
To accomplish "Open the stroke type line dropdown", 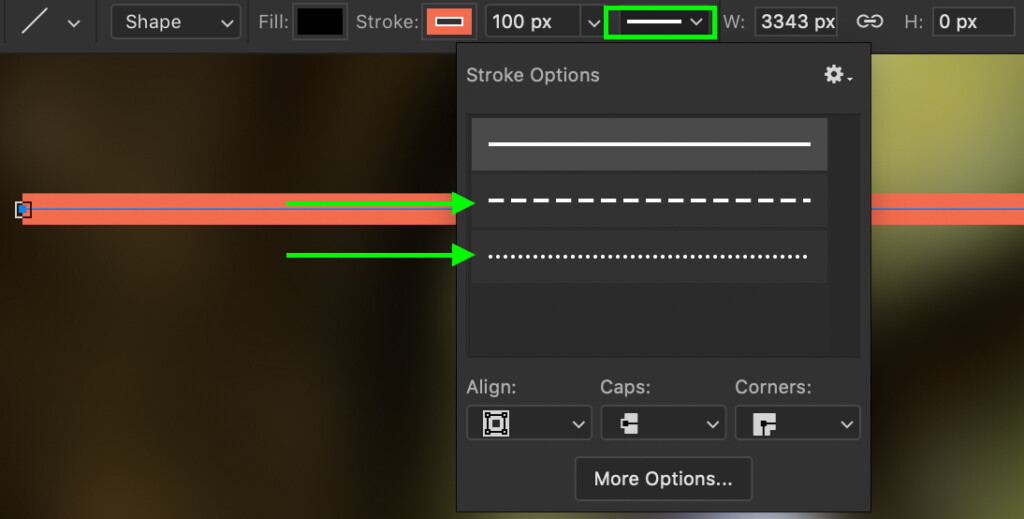I will coord(661,22).
